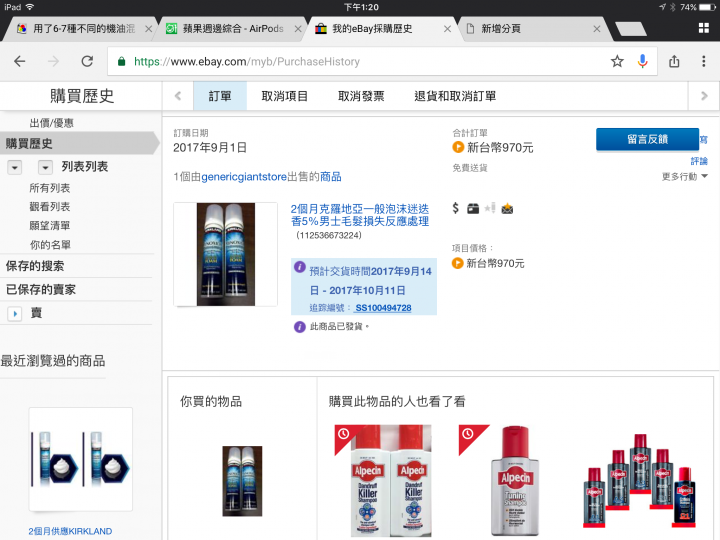
Task: Open Alpecin Dandruff Killer twin pack item
Action: point(383,481)
